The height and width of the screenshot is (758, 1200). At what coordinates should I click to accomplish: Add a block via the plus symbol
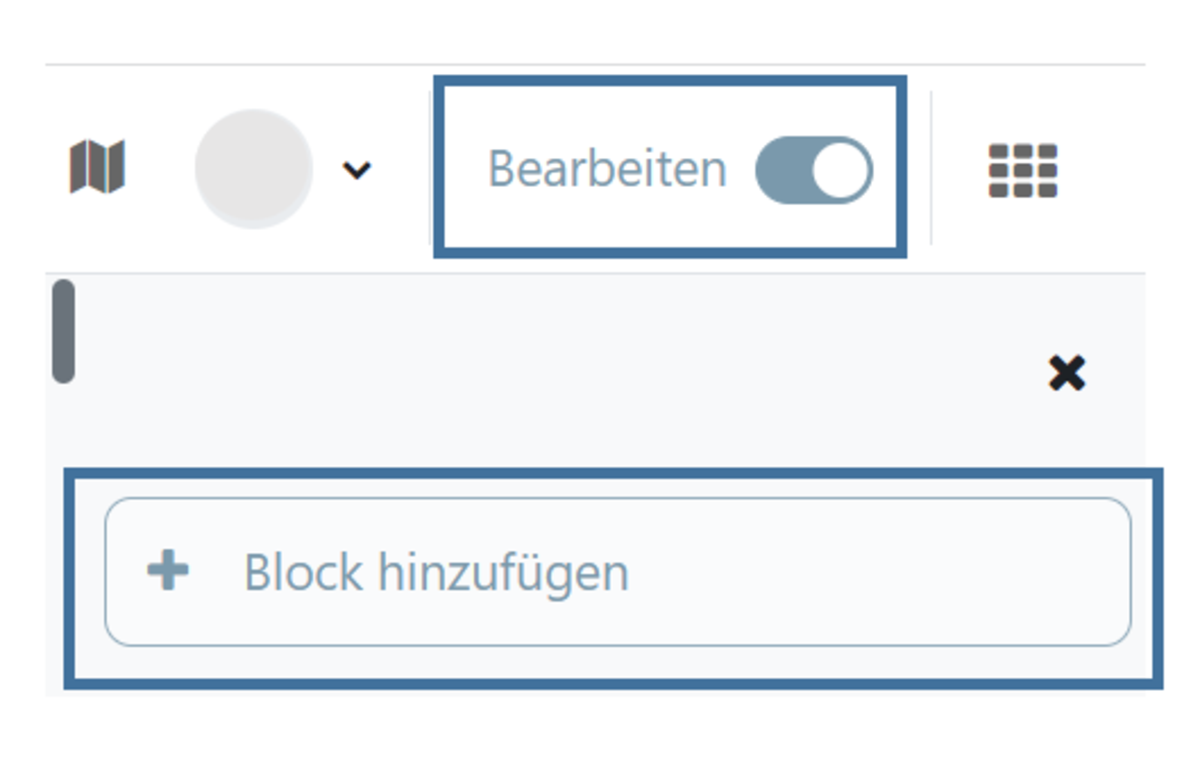pos(167,572)
